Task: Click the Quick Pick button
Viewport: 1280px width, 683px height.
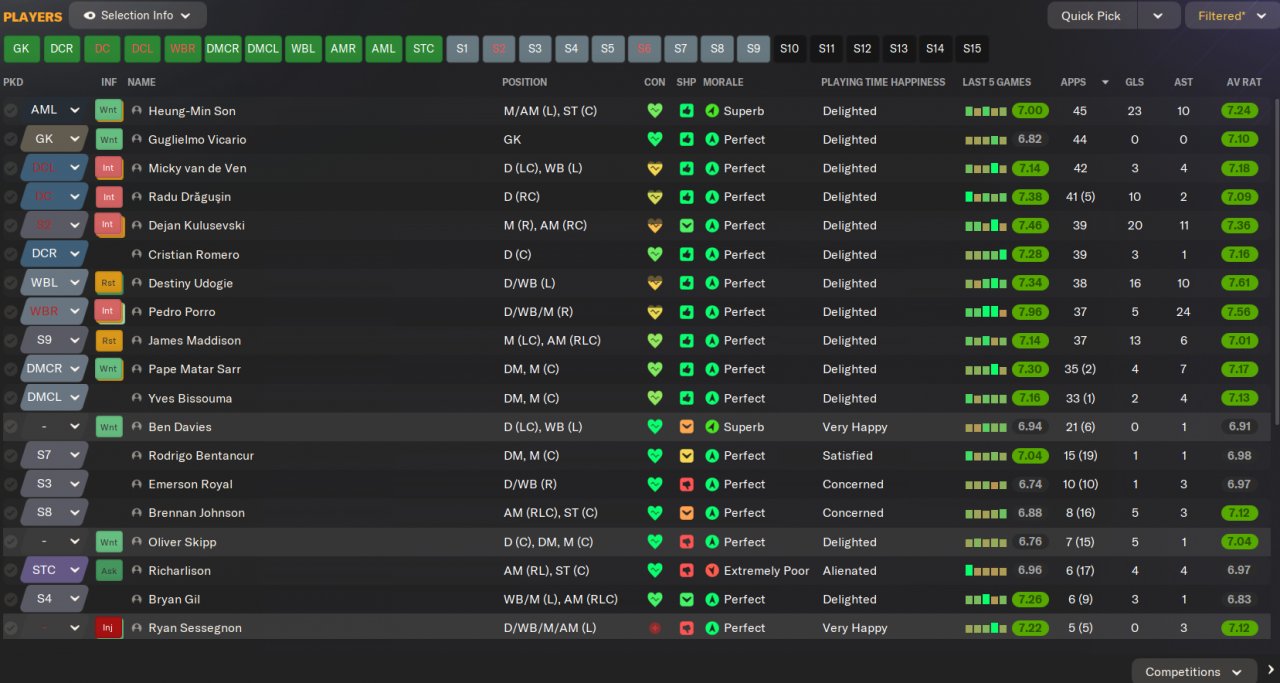Action: coord(1090,15)
